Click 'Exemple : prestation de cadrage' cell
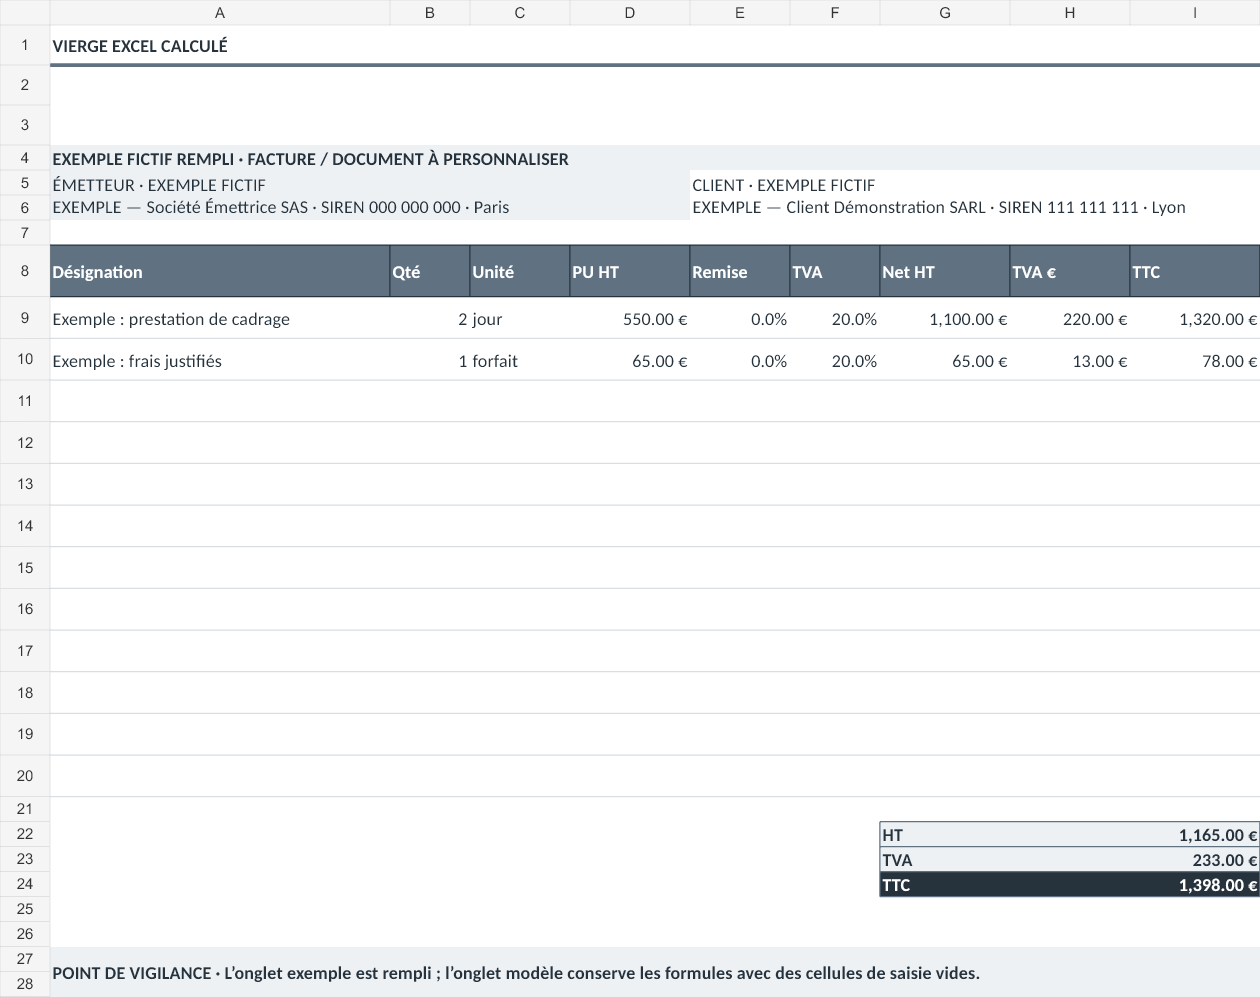1260x997 pixels. (220, 319)
